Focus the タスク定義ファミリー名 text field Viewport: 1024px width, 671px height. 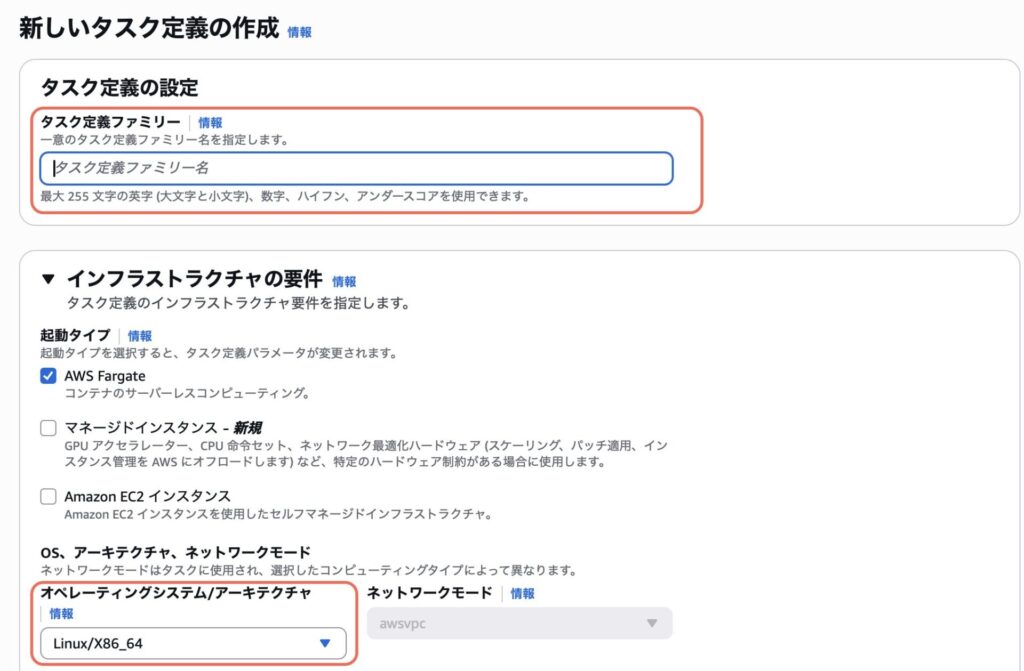click(x=356, y=168)
